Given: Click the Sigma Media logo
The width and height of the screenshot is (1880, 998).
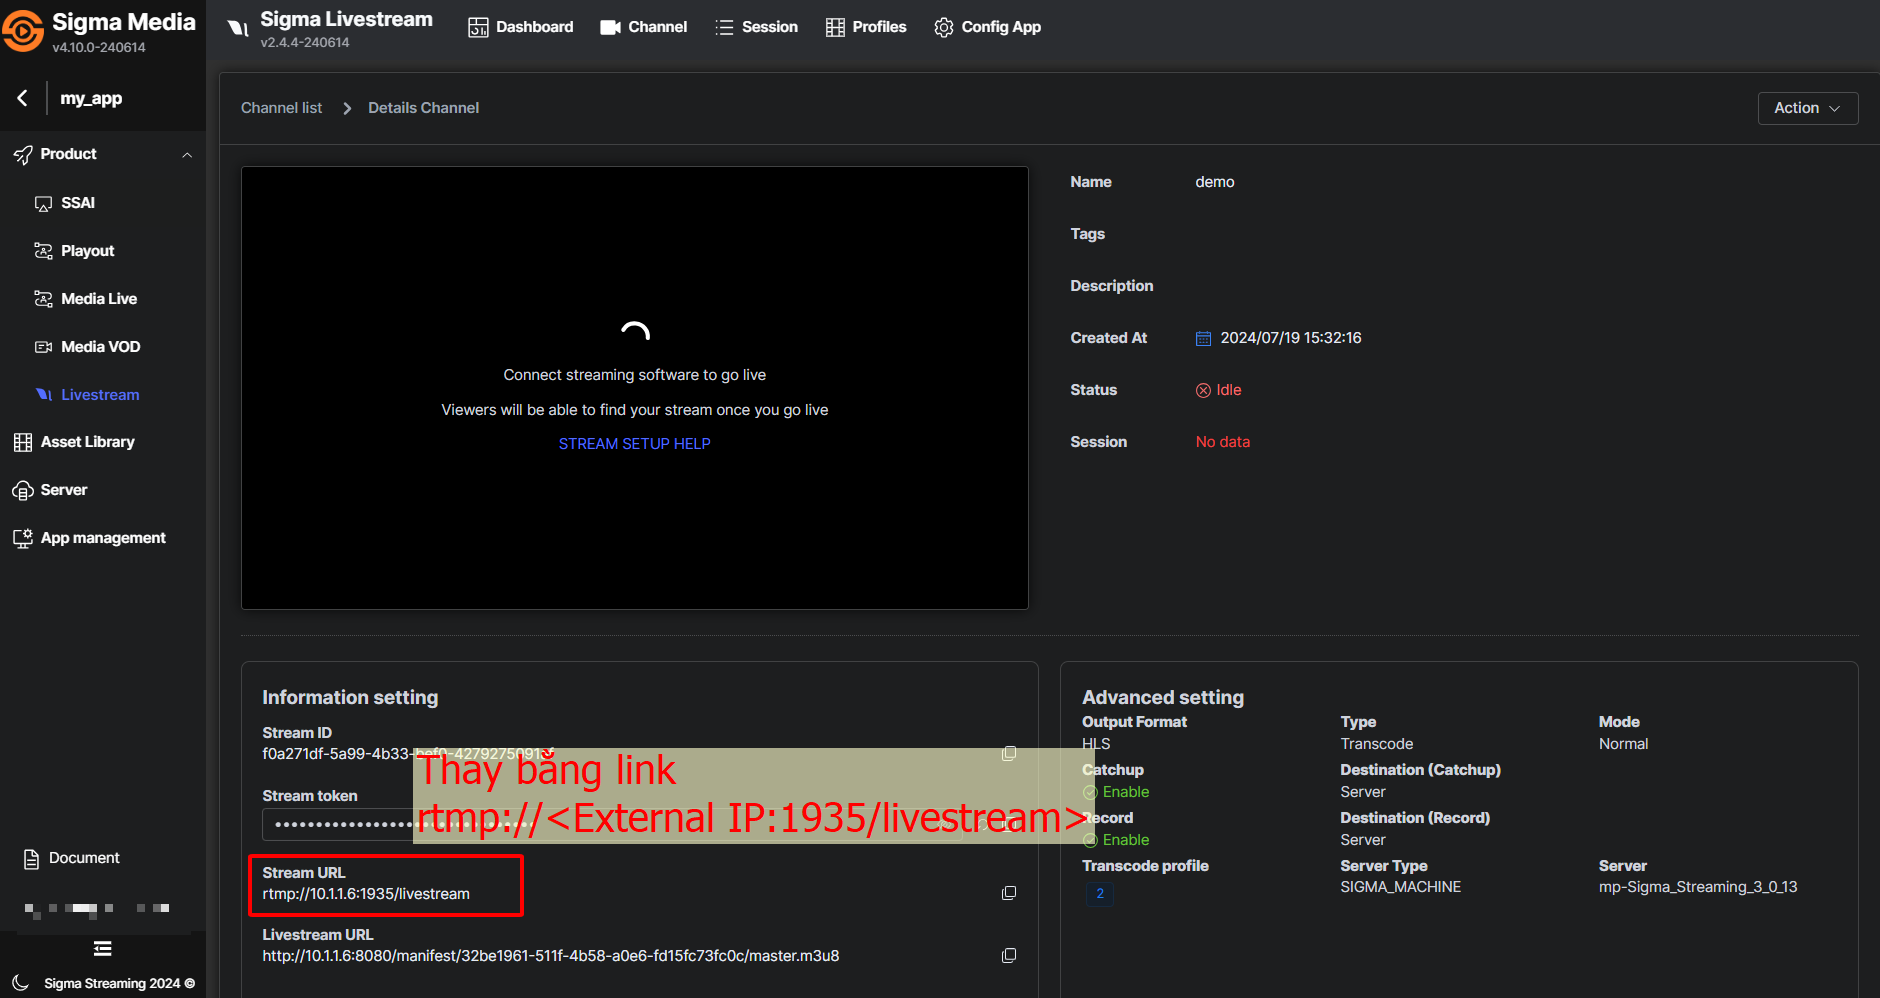Looking at the screenshot, I should [23, 30].
